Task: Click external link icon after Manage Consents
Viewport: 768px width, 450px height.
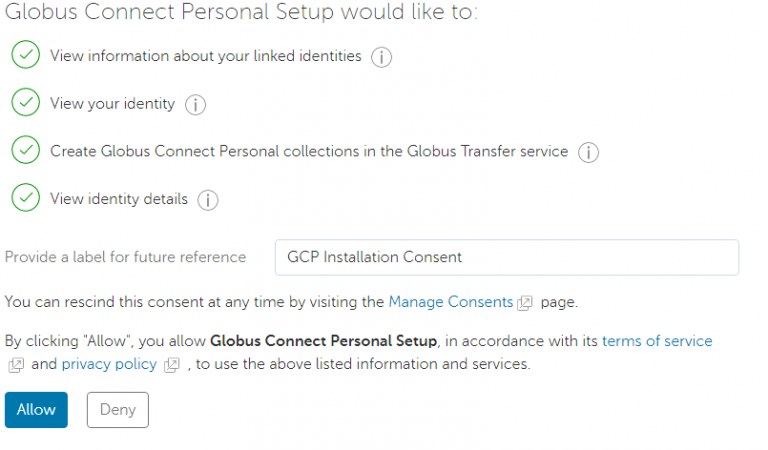Action: [525, 302]
